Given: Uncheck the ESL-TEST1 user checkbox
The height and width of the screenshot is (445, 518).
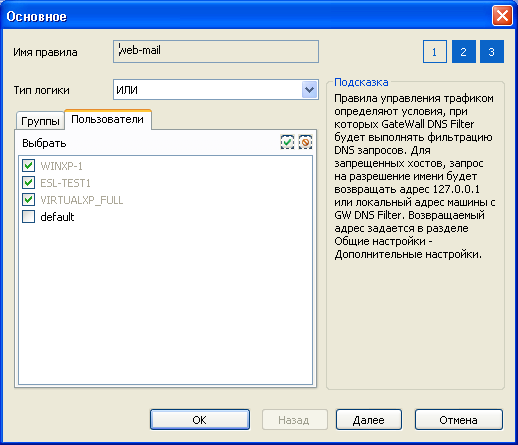Looking at the screenshot, I should (28, 182).
